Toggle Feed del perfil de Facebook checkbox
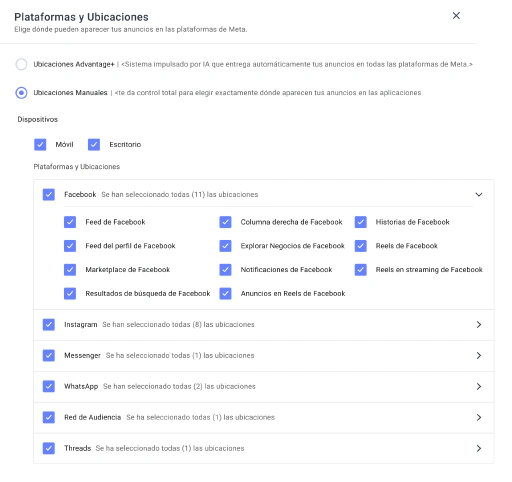The height and width of the screenshot is (482, 512). (x=70, y=246)
